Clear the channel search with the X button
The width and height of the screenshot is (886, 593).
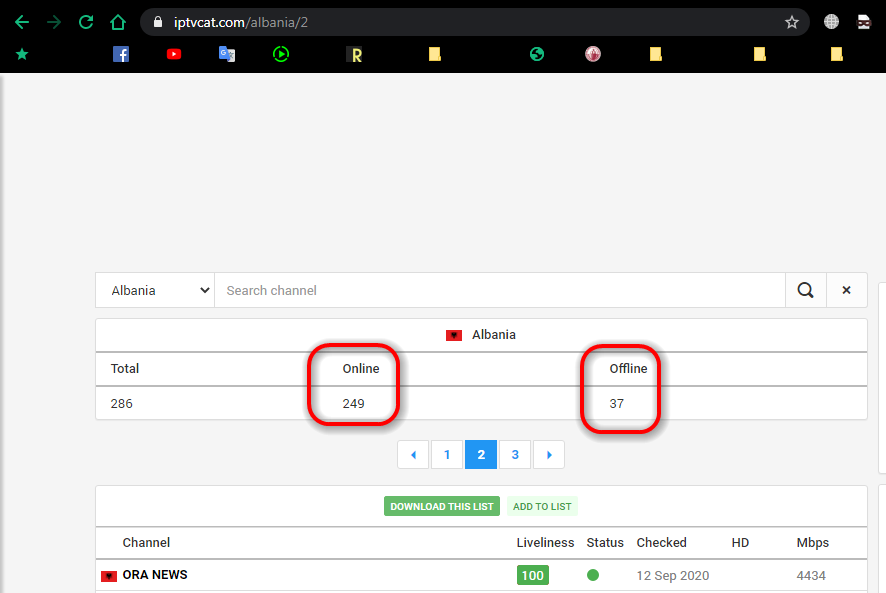coord(846,290)
